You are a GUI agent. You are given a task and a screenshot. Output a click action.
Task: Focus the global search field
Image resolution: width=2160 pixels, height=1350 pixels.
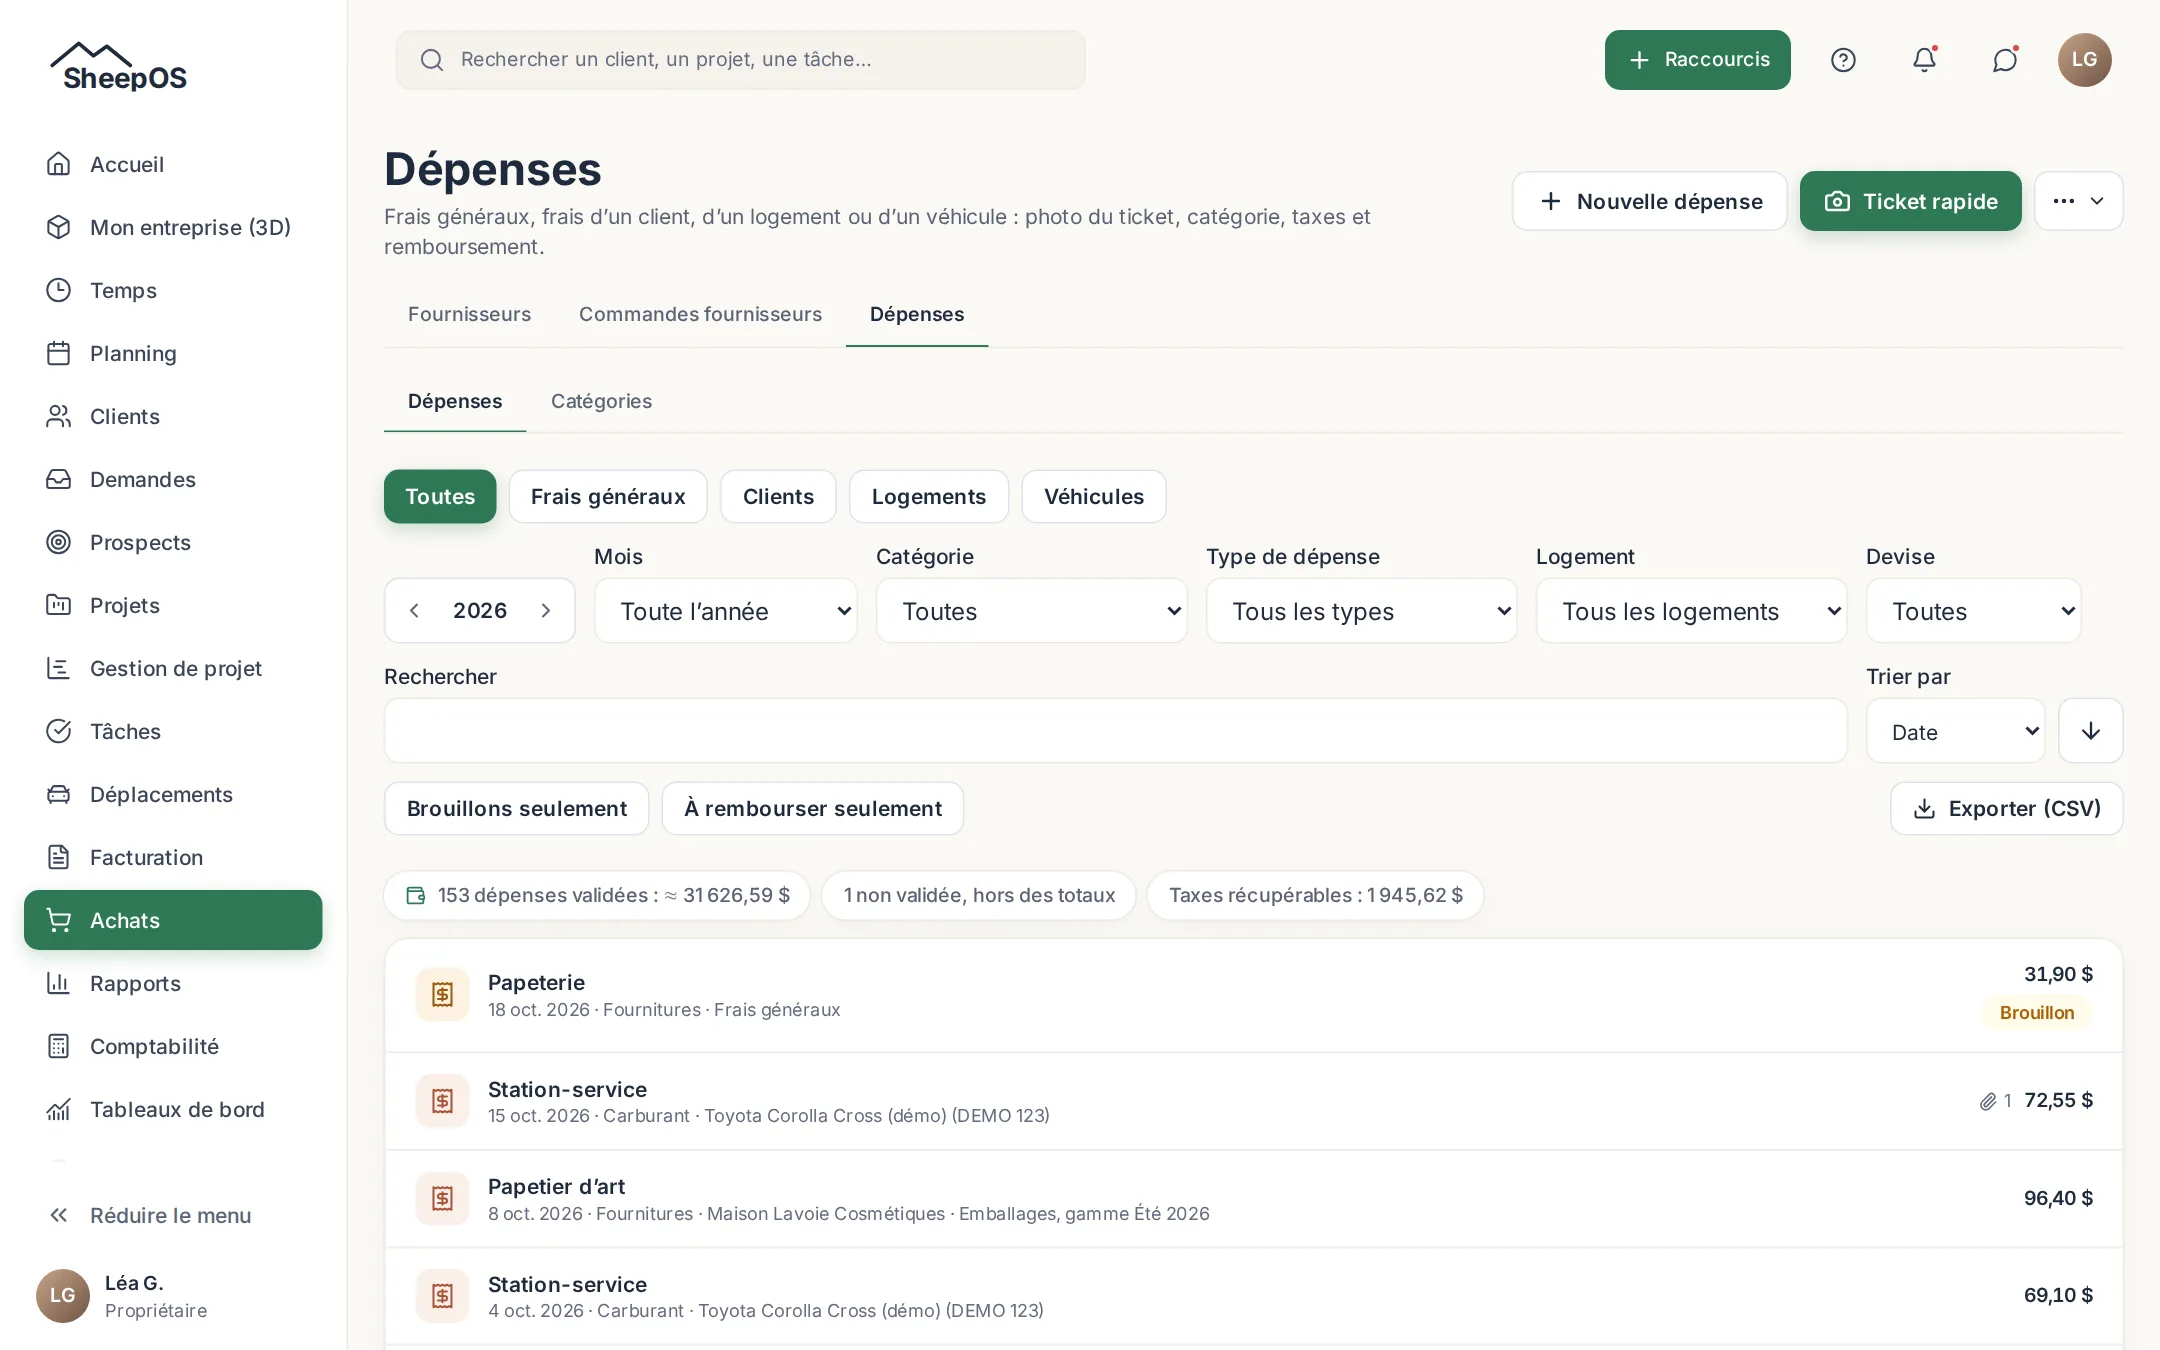[x=741, y=60]
